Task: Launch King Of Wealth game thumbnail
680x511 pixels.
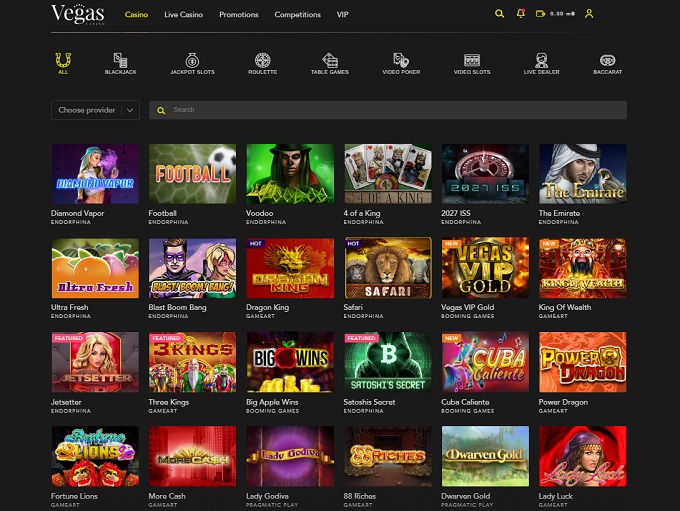Action: [582, 268]
